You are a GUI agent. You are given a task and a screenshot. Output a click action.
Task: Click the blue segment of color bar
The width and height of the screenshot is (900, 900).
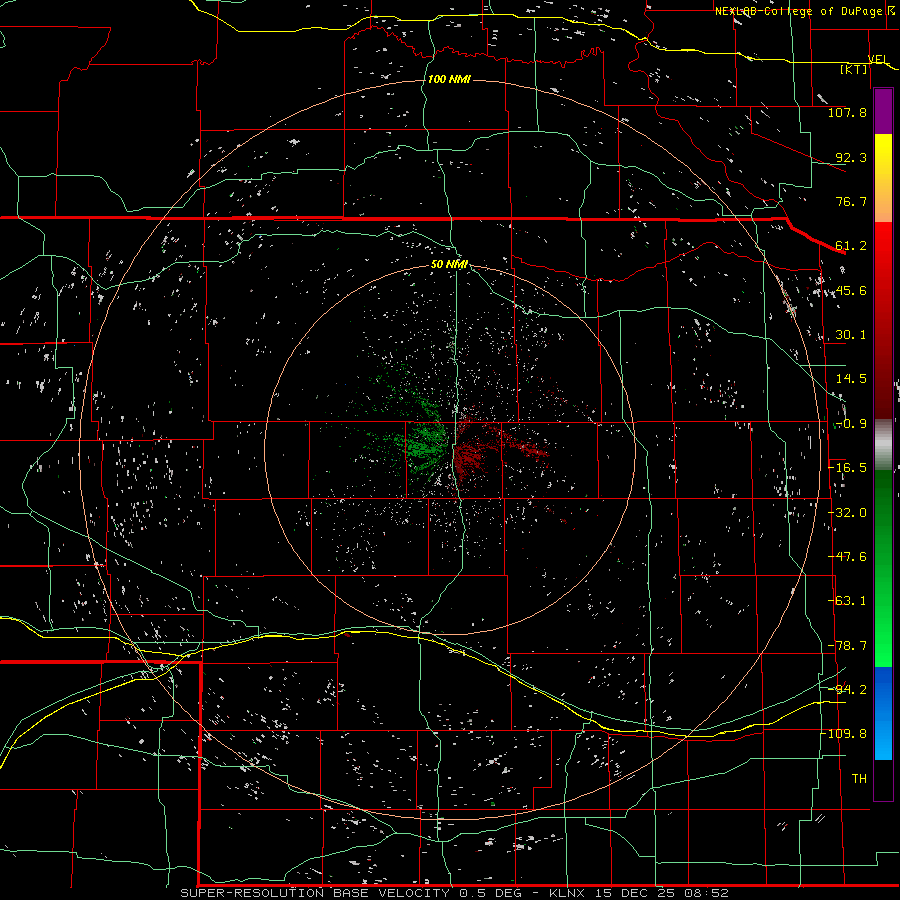883,713
